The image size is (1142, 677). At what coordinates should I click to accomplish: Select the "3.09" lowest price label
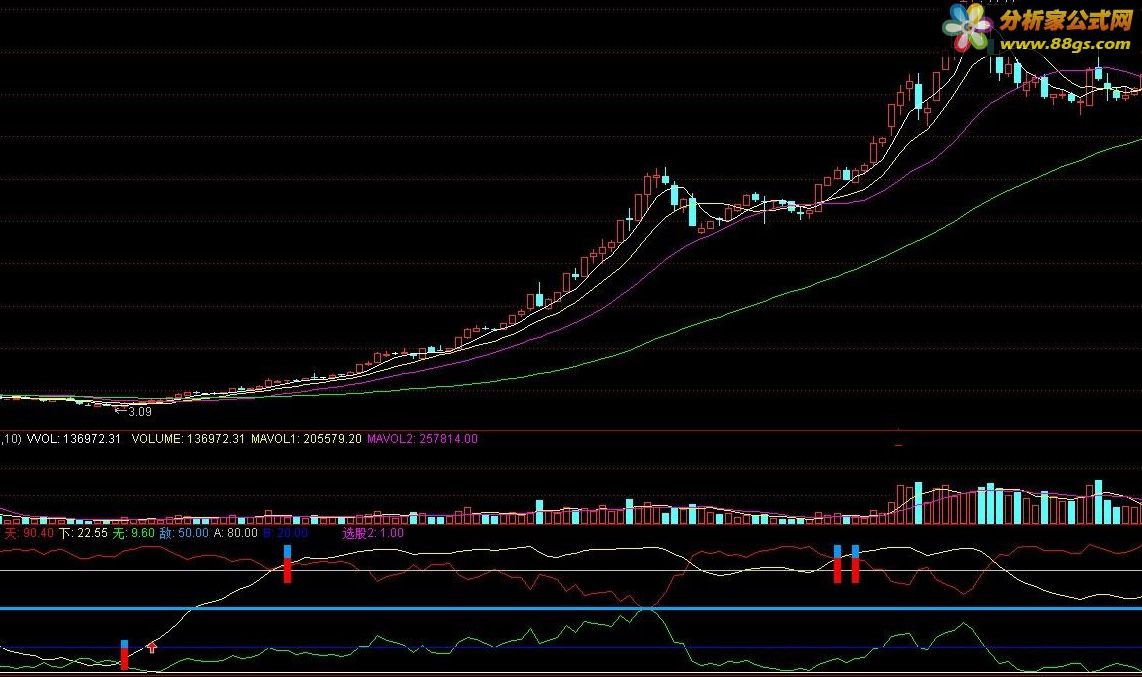(140, 412)
